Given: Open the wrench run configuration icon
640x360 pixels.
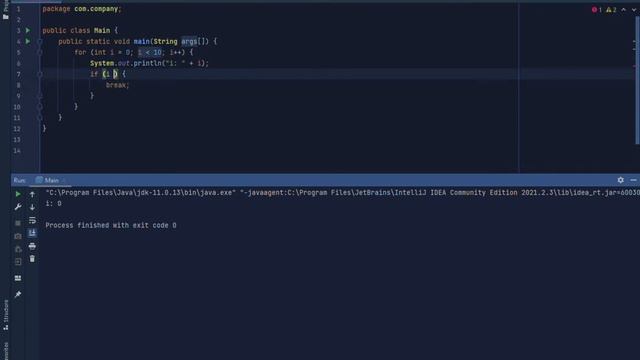Looking at the screenshot, I should [x=18, y=207].
